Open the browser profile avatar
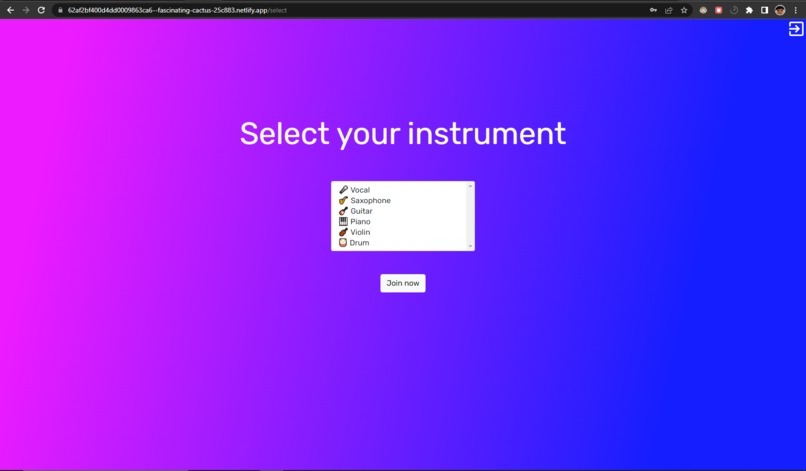Image resolution: width=806 pixels, height=471 pixels. pyautogui.click(x=780, y=10)
